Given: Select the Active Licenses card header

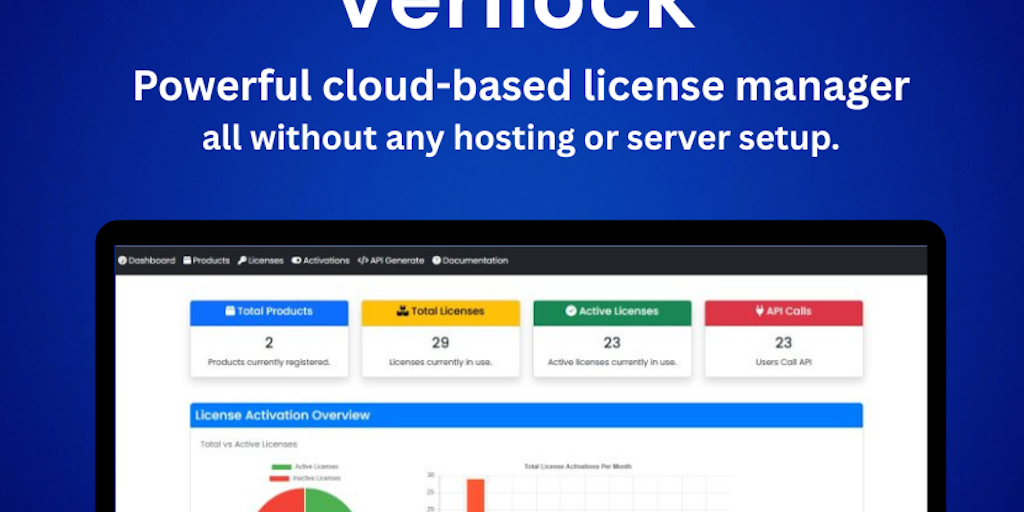Looking at the screenshot, I should click(x=612, y=313).
